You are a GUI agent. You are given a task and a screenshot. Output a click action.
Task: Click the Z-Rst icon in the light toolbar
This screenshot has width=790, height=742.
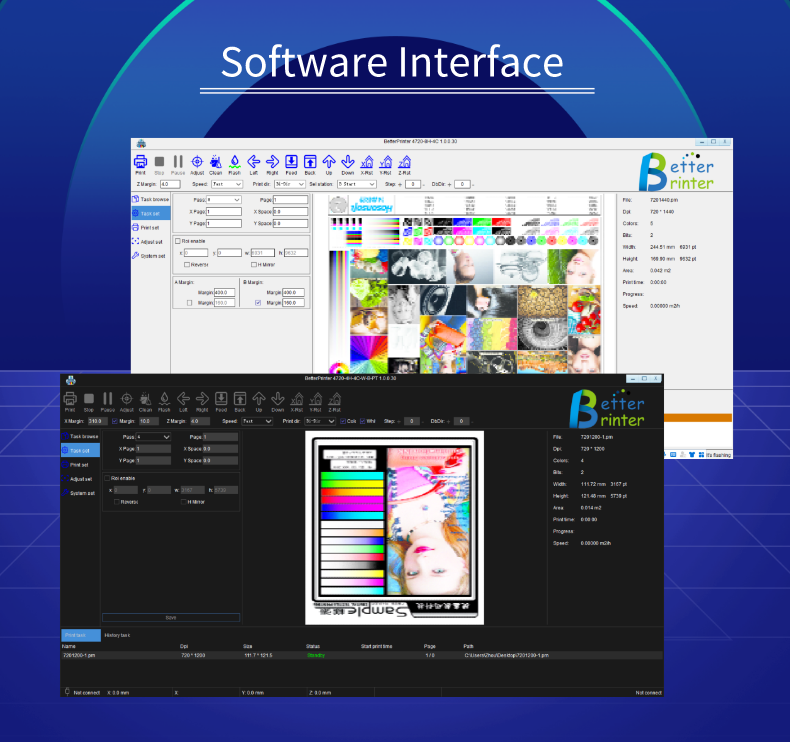click(404, 161)
